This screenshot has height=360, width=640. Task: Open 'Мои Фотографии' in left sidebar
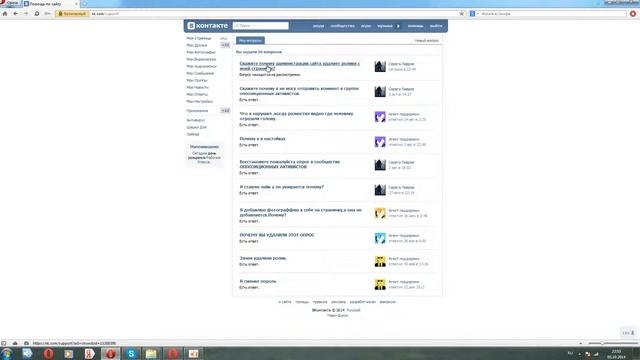tap(201, 52)
